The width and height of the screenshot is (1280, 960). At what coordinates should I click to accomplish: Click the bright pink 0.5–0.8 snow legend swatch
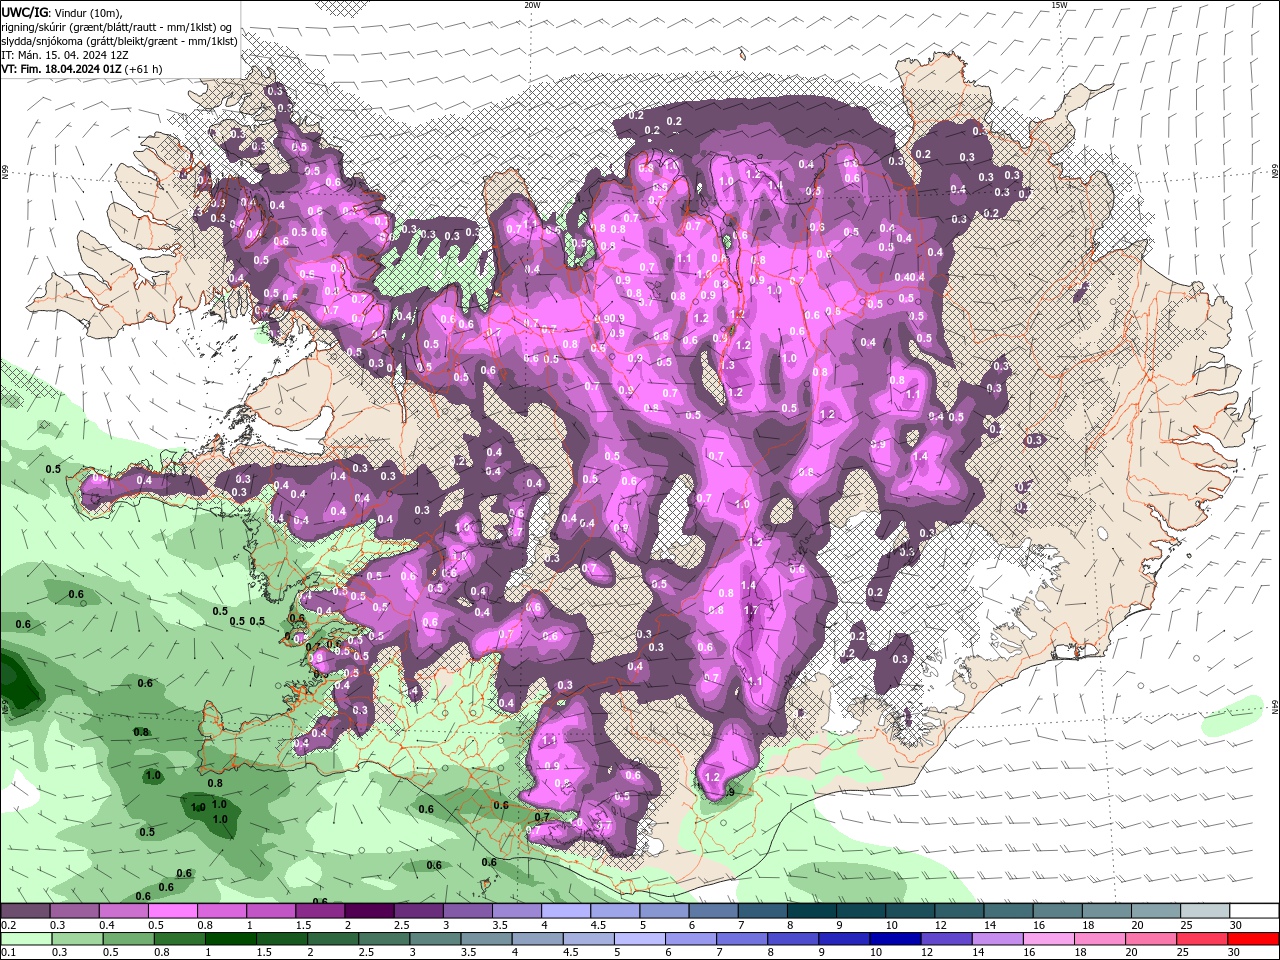[x=172, y=911]
